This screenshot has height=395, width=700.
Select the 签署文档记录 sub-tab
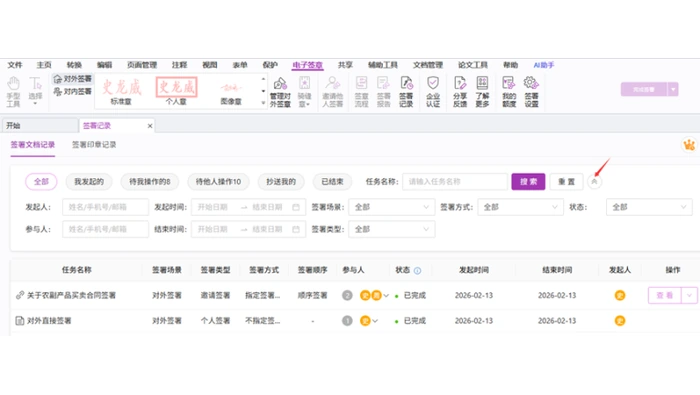tap(33, 145)
